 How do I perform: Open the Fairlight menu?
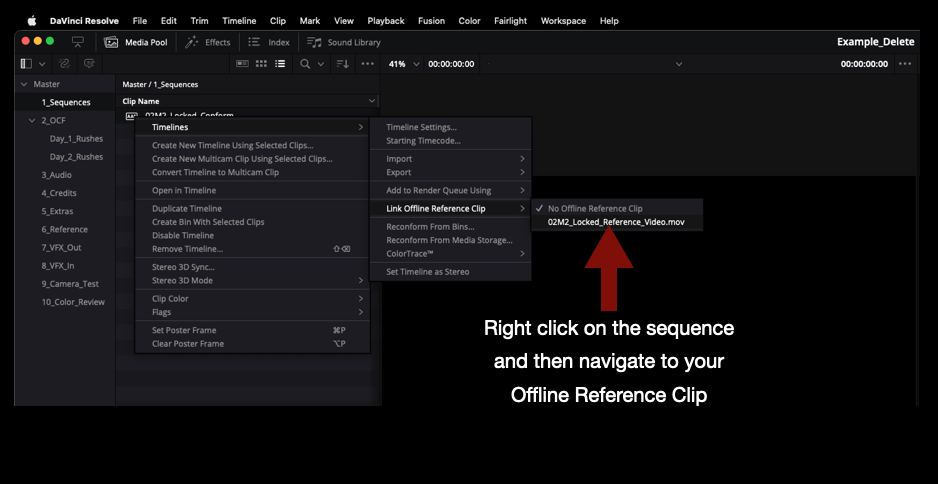point(510,20)
